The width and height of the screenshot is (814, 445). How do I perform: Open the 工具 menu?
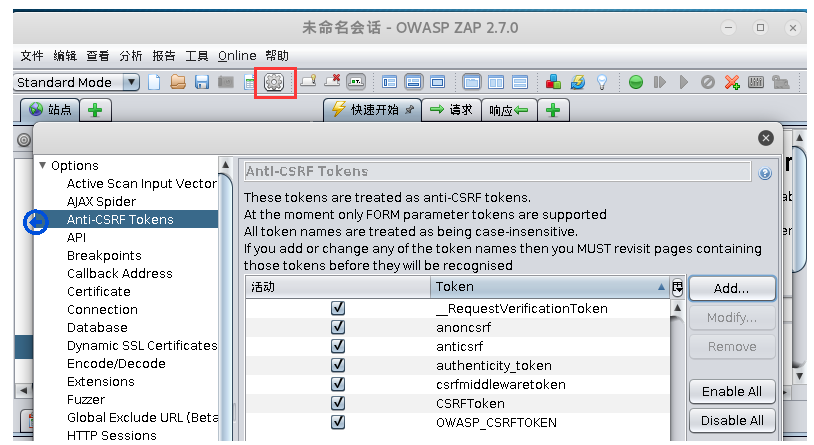coord(197,56)
